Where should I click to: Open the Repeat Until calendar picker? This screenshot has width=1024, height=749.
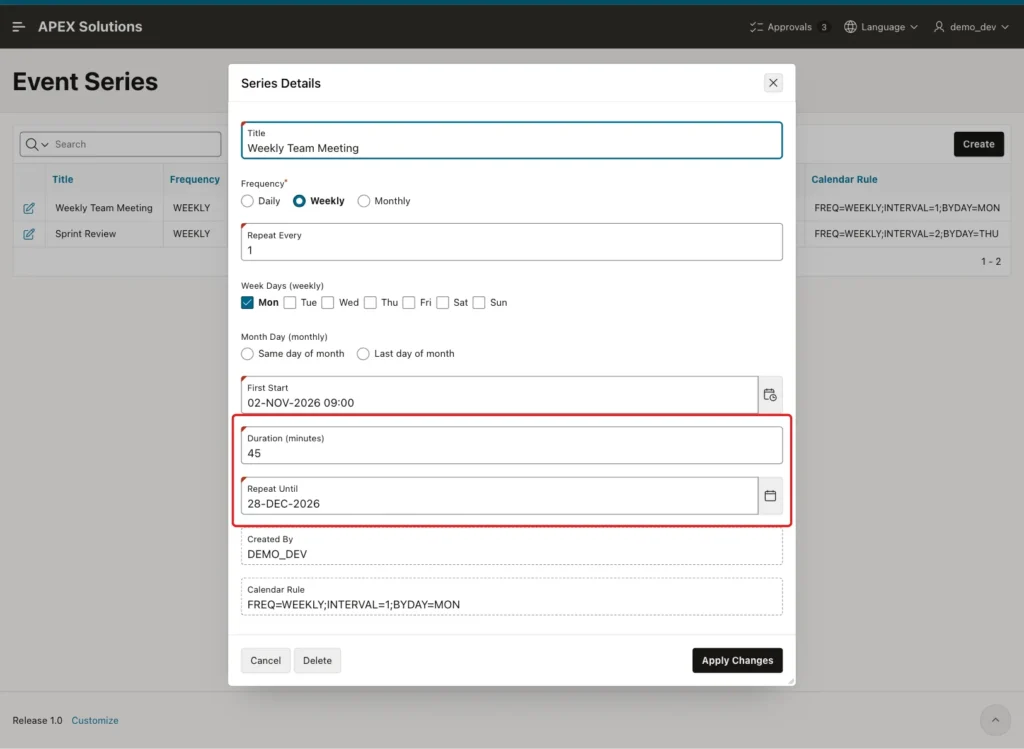770,496
